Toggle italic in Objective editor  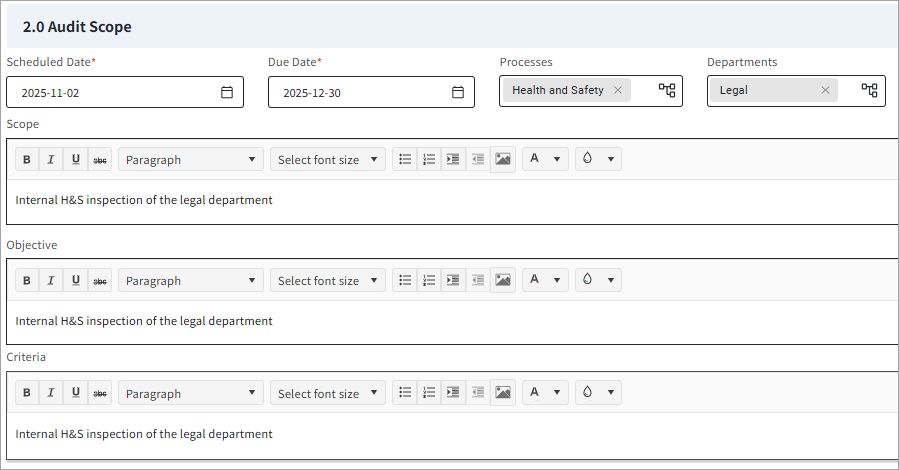tap(51, 280)
